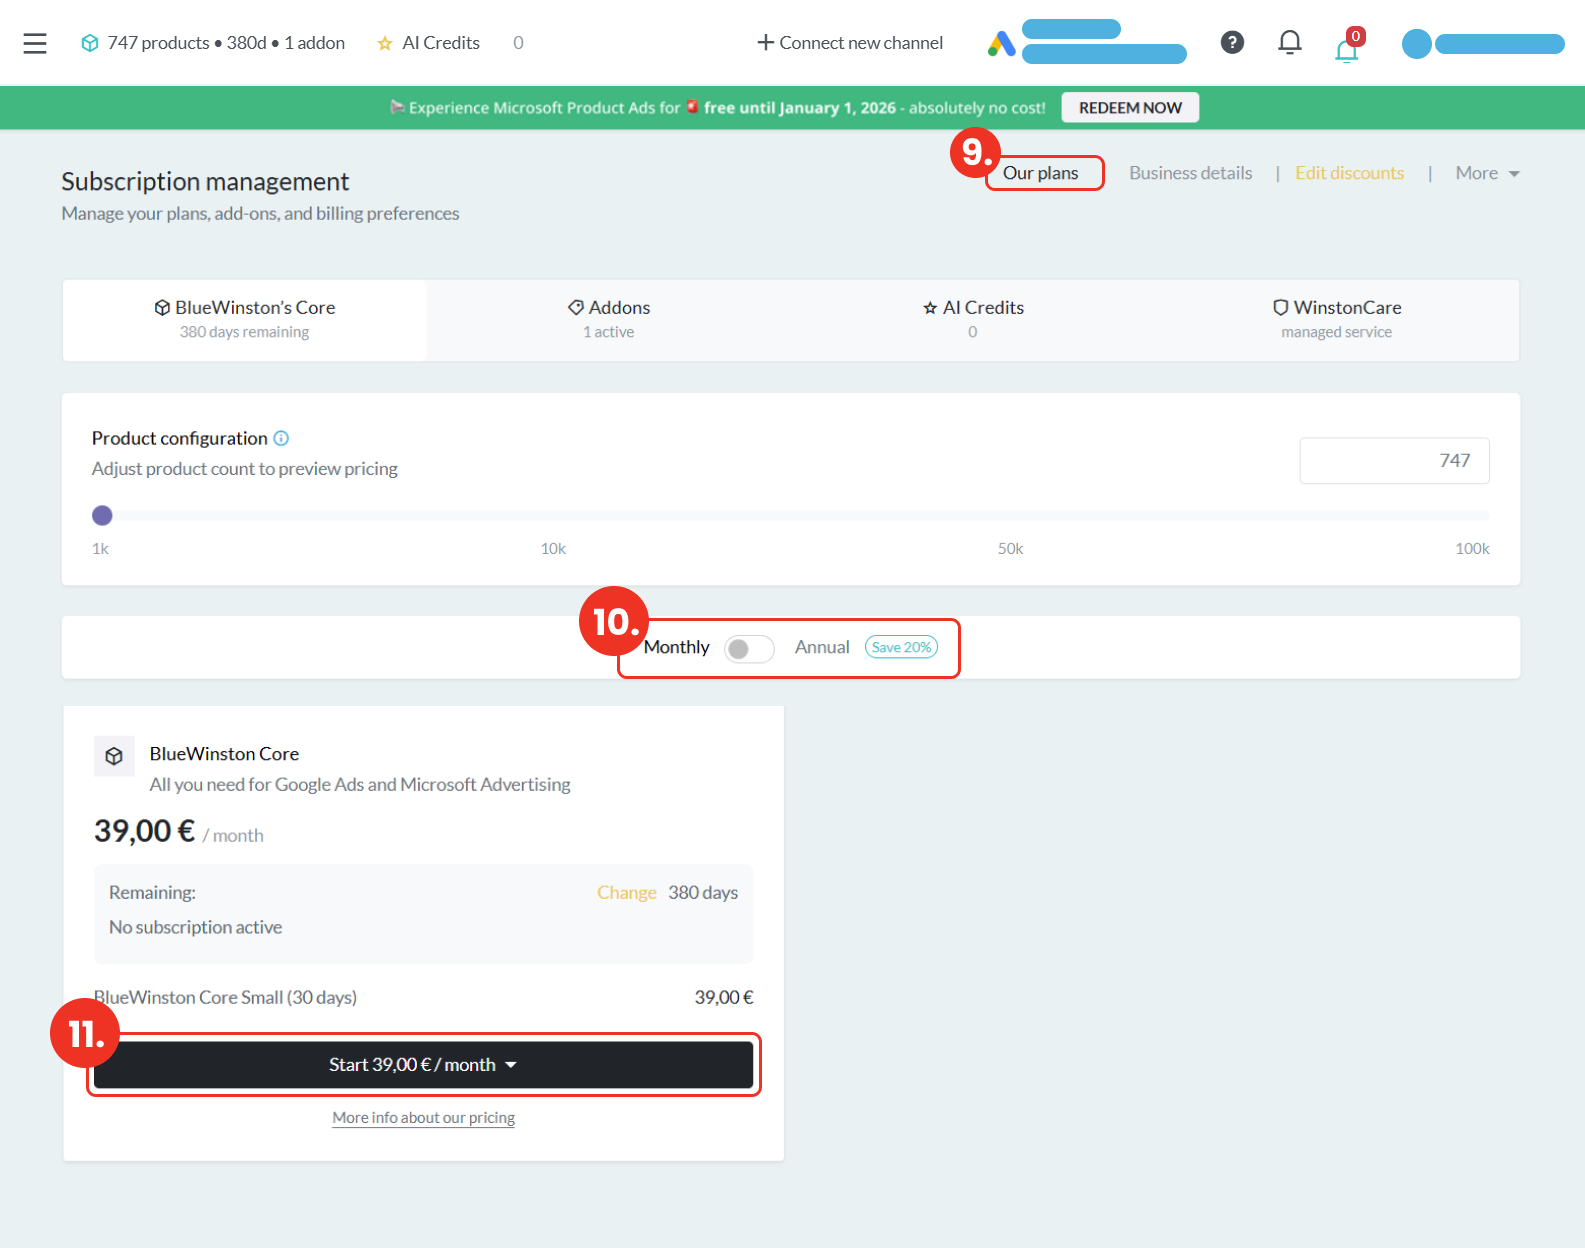Open More info about our pricing link

(423, 1118)
